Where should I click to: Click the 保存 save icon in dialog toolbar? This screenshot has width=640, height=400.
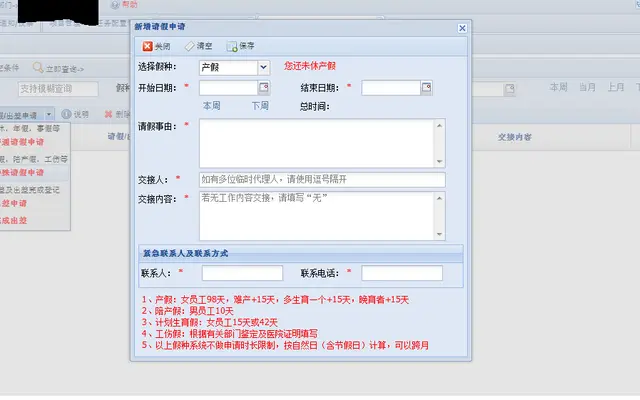[232, 47]
